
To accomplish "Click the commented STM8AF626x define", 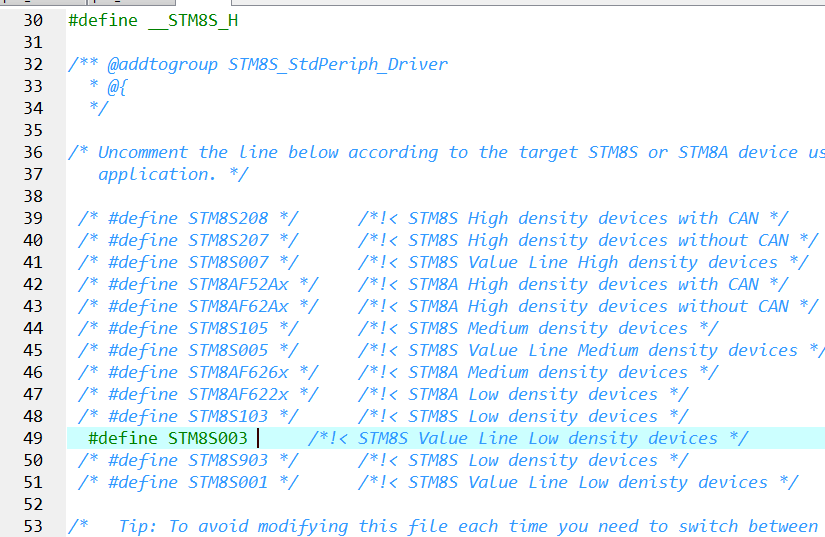I will point(238,372).
